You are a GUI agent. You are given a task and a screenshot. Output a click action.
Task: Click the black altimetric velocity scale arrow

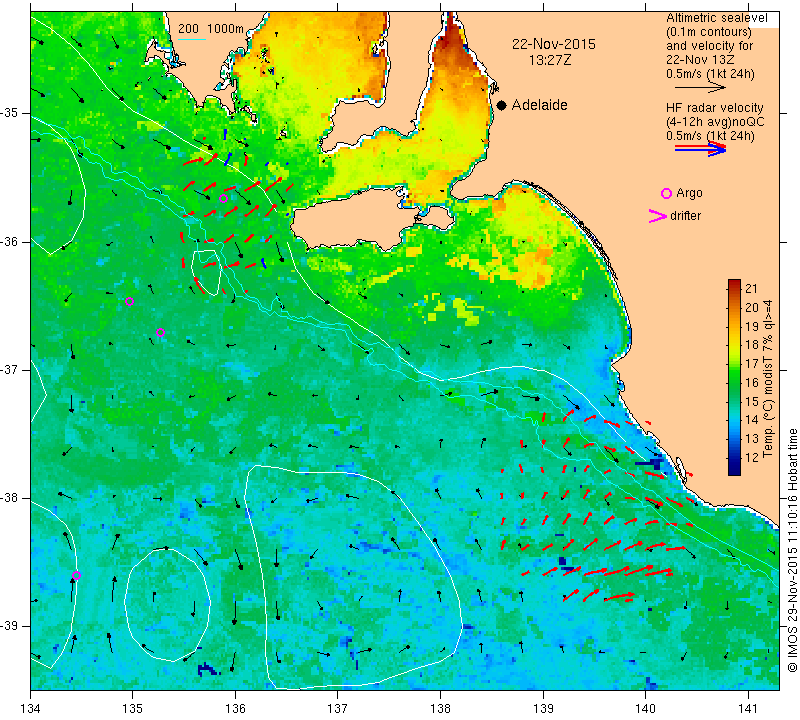(700, 88)
